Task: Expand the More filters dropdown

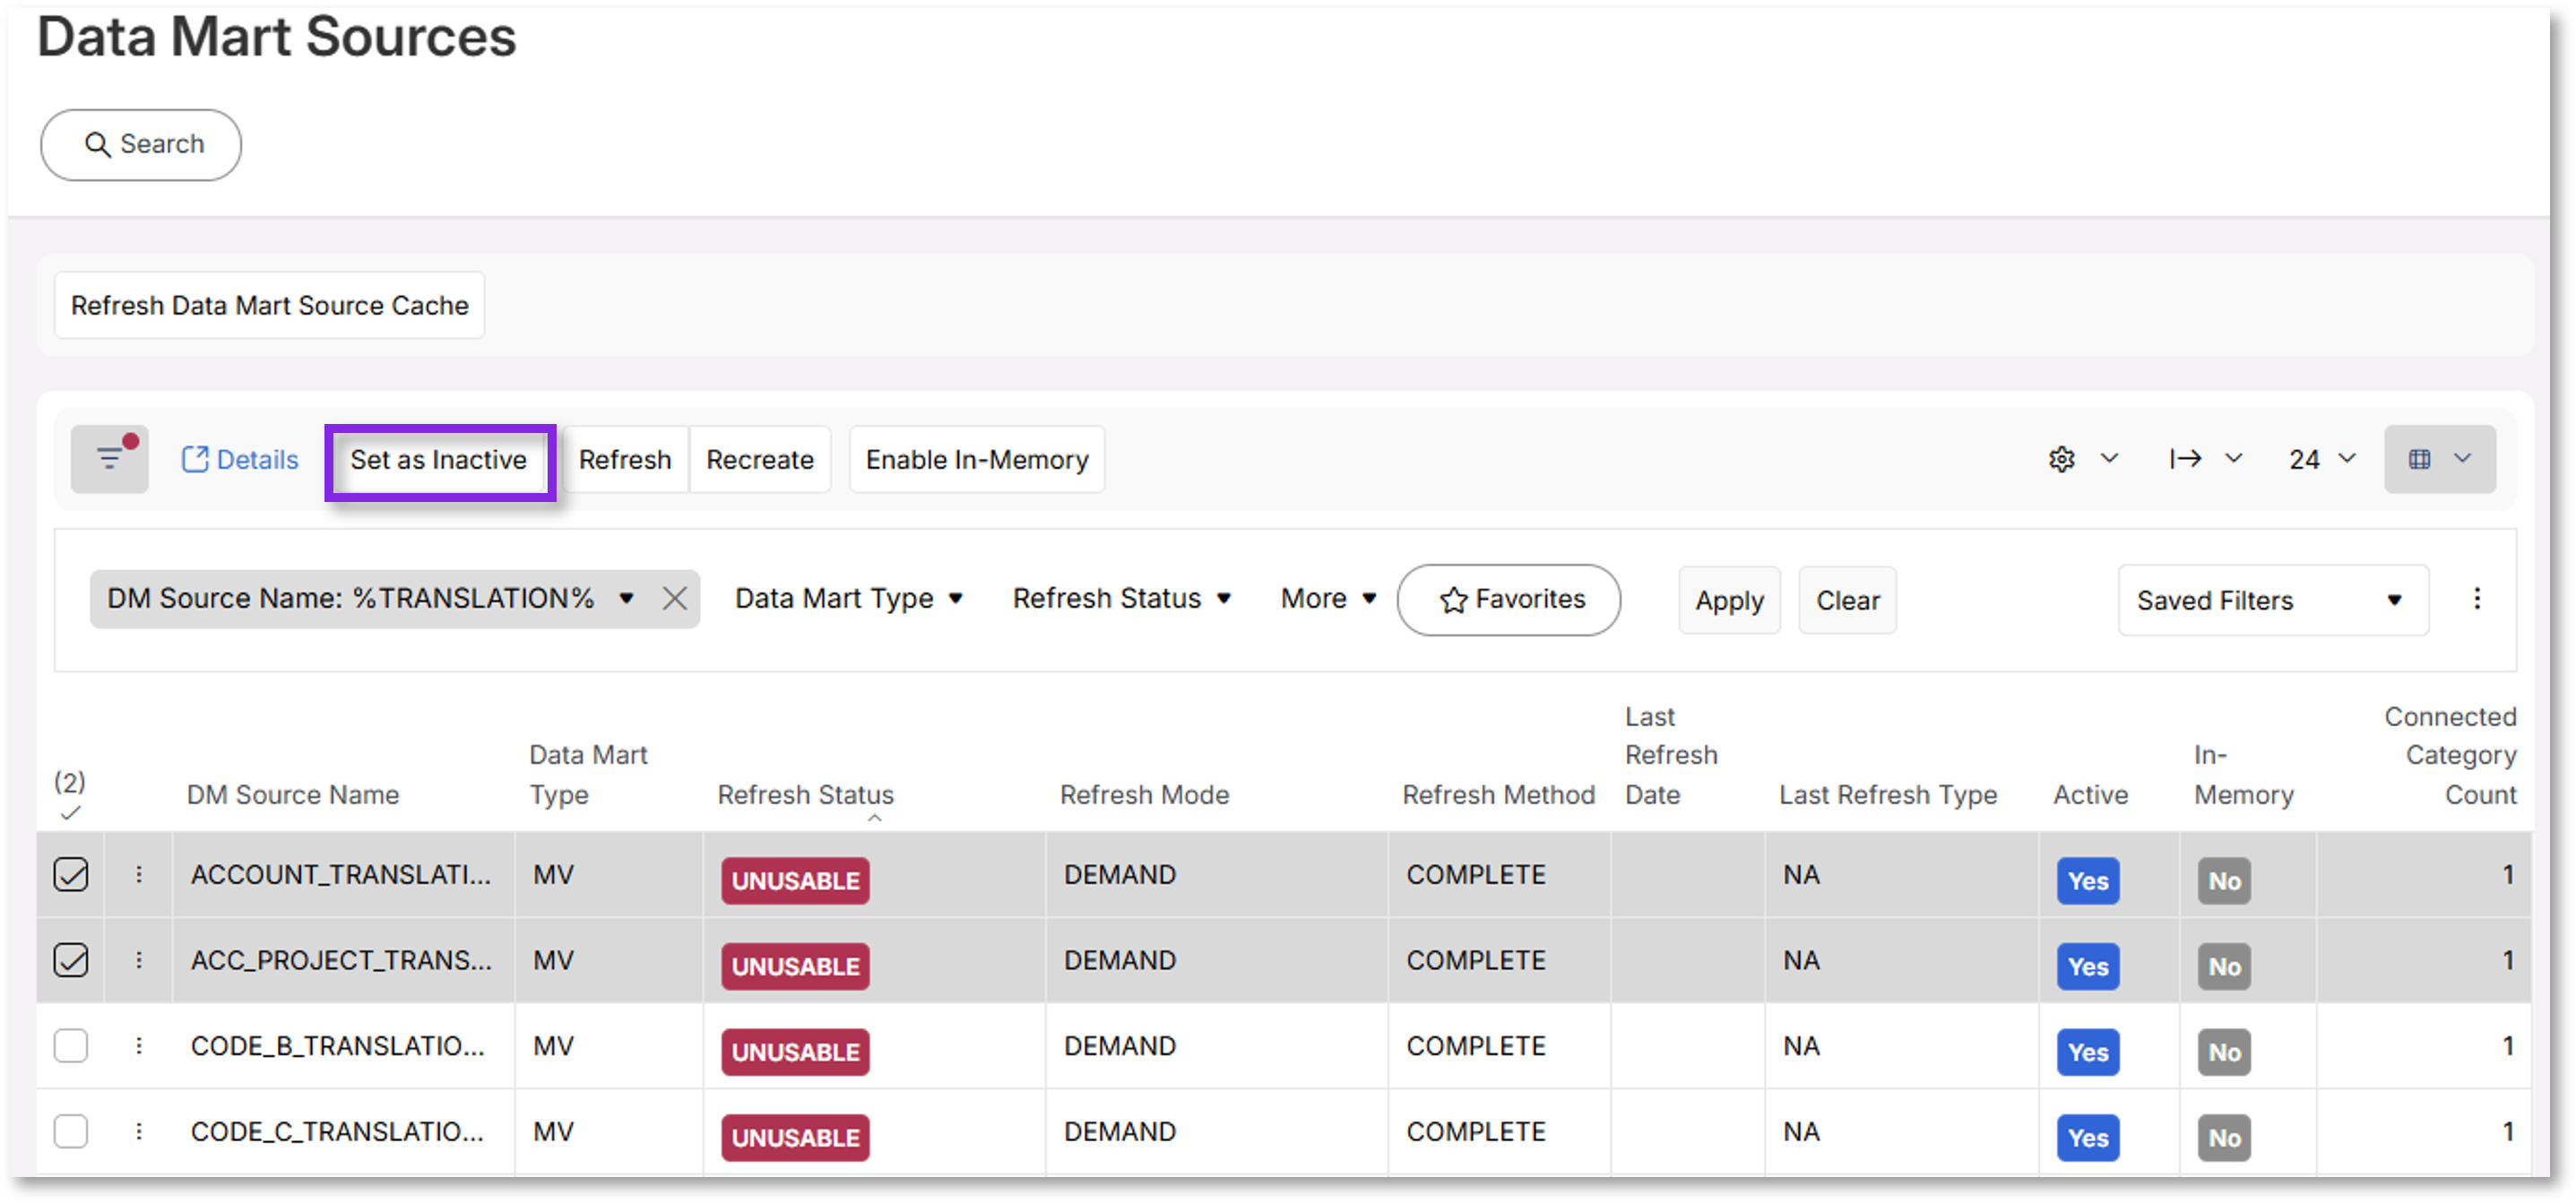Action: point(1329,599)
